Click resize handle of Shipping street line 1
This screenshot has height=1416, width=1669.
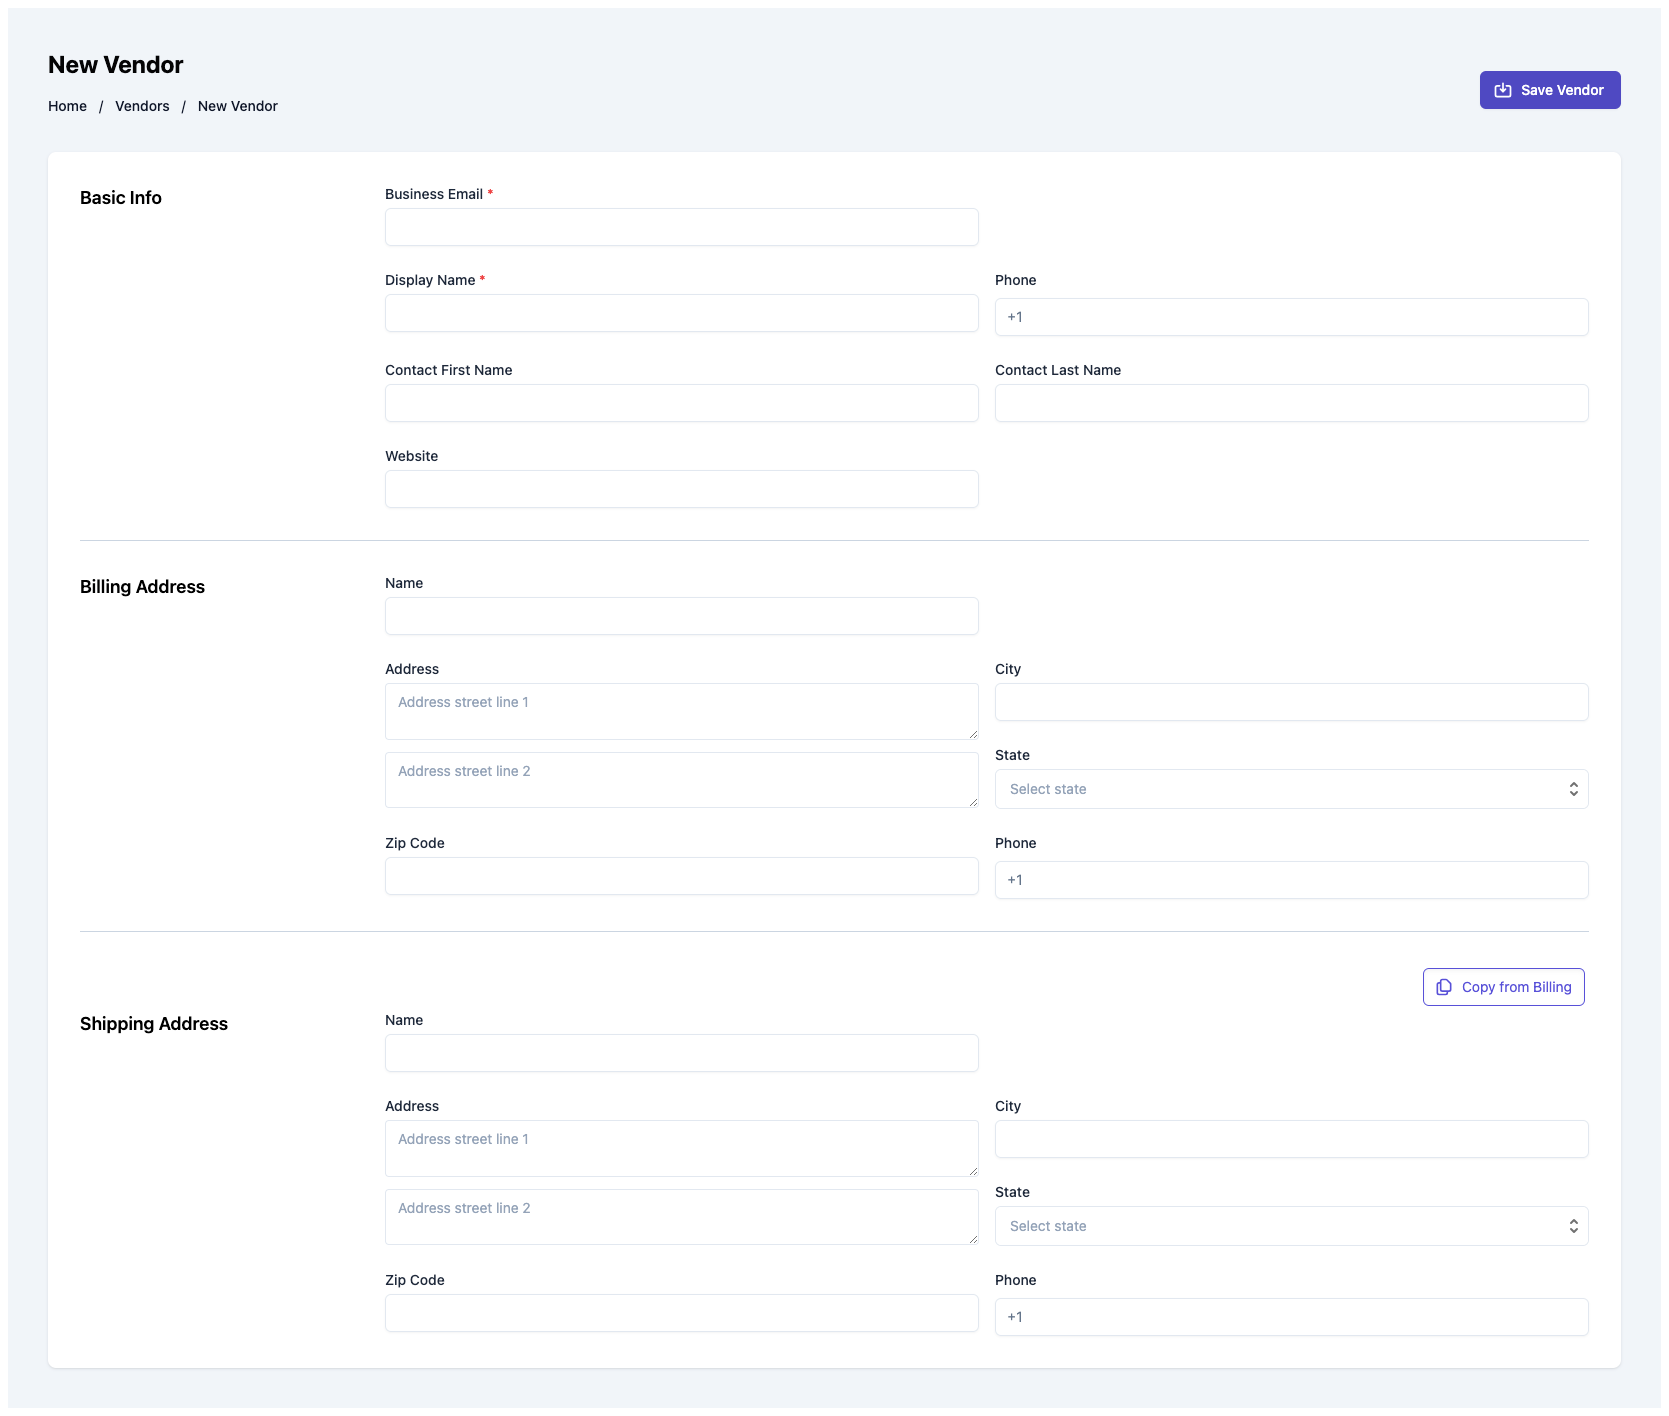pyautogui.click(x=973, y=1171)
